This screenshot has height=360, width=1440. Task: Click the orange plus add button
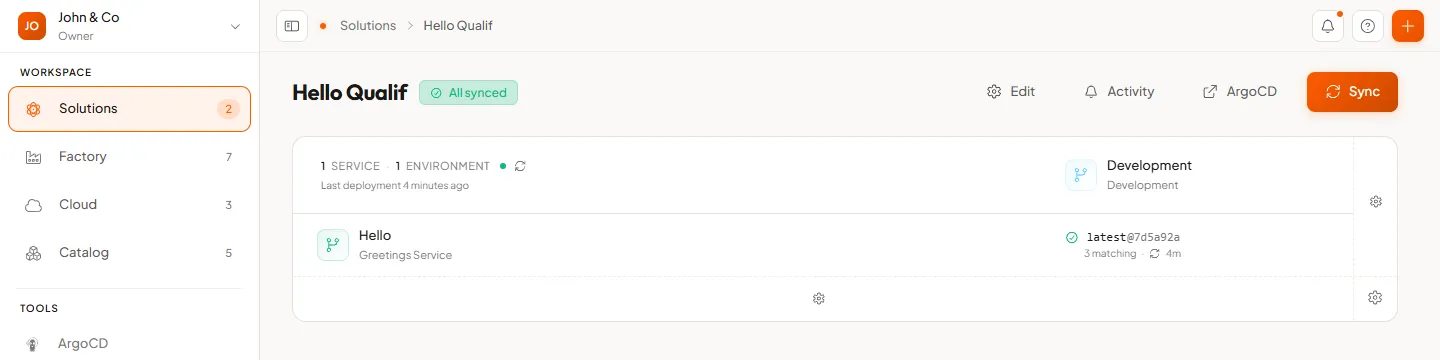pos(1408,26)
